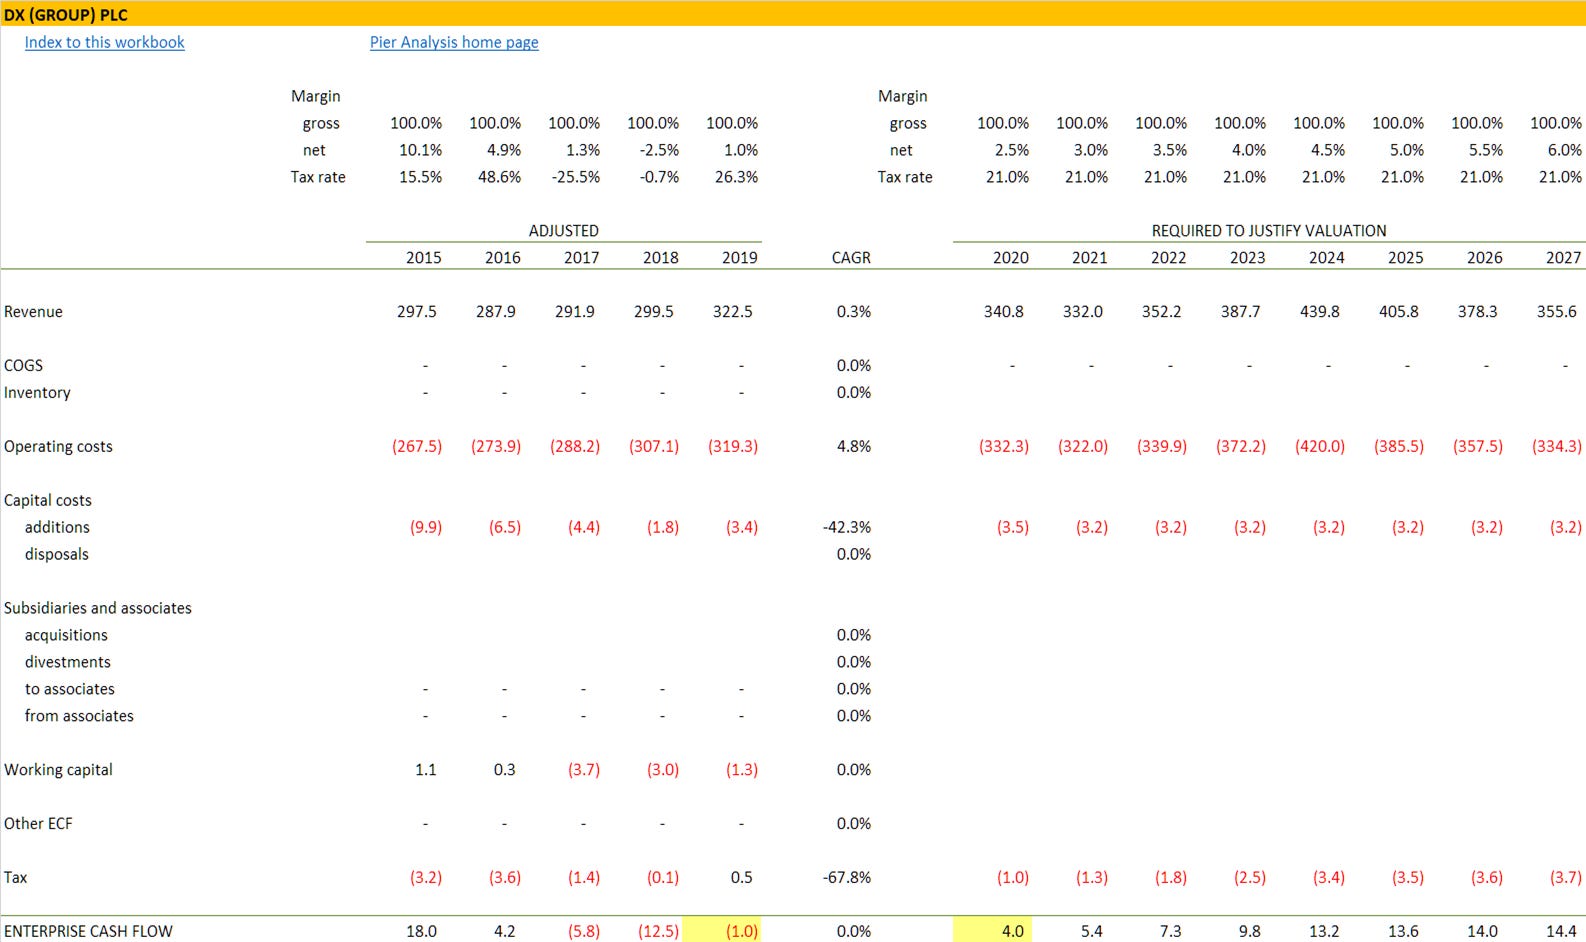Select the 2017 column header
Viewport: 1586px width, 942px height.
[x=581, y=257]
